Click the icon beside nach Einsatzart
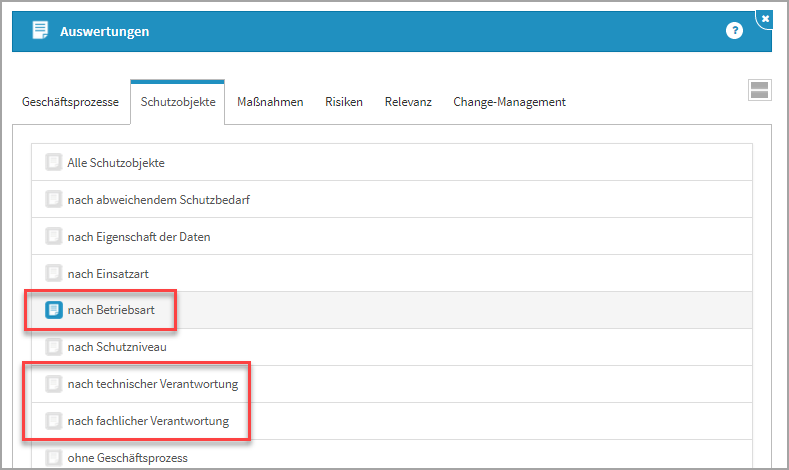The image size is (789, 470). (x=53, y=273)
